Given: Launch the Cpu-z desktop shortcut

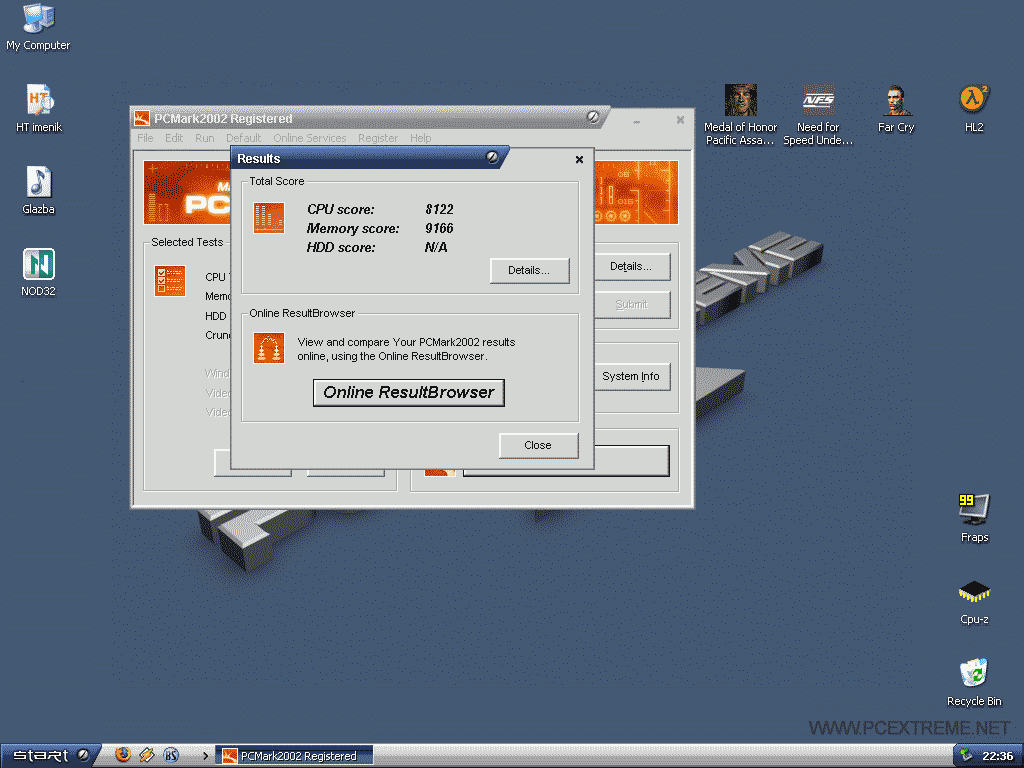Looking at the screenshot, I should (x=974, y=592).
